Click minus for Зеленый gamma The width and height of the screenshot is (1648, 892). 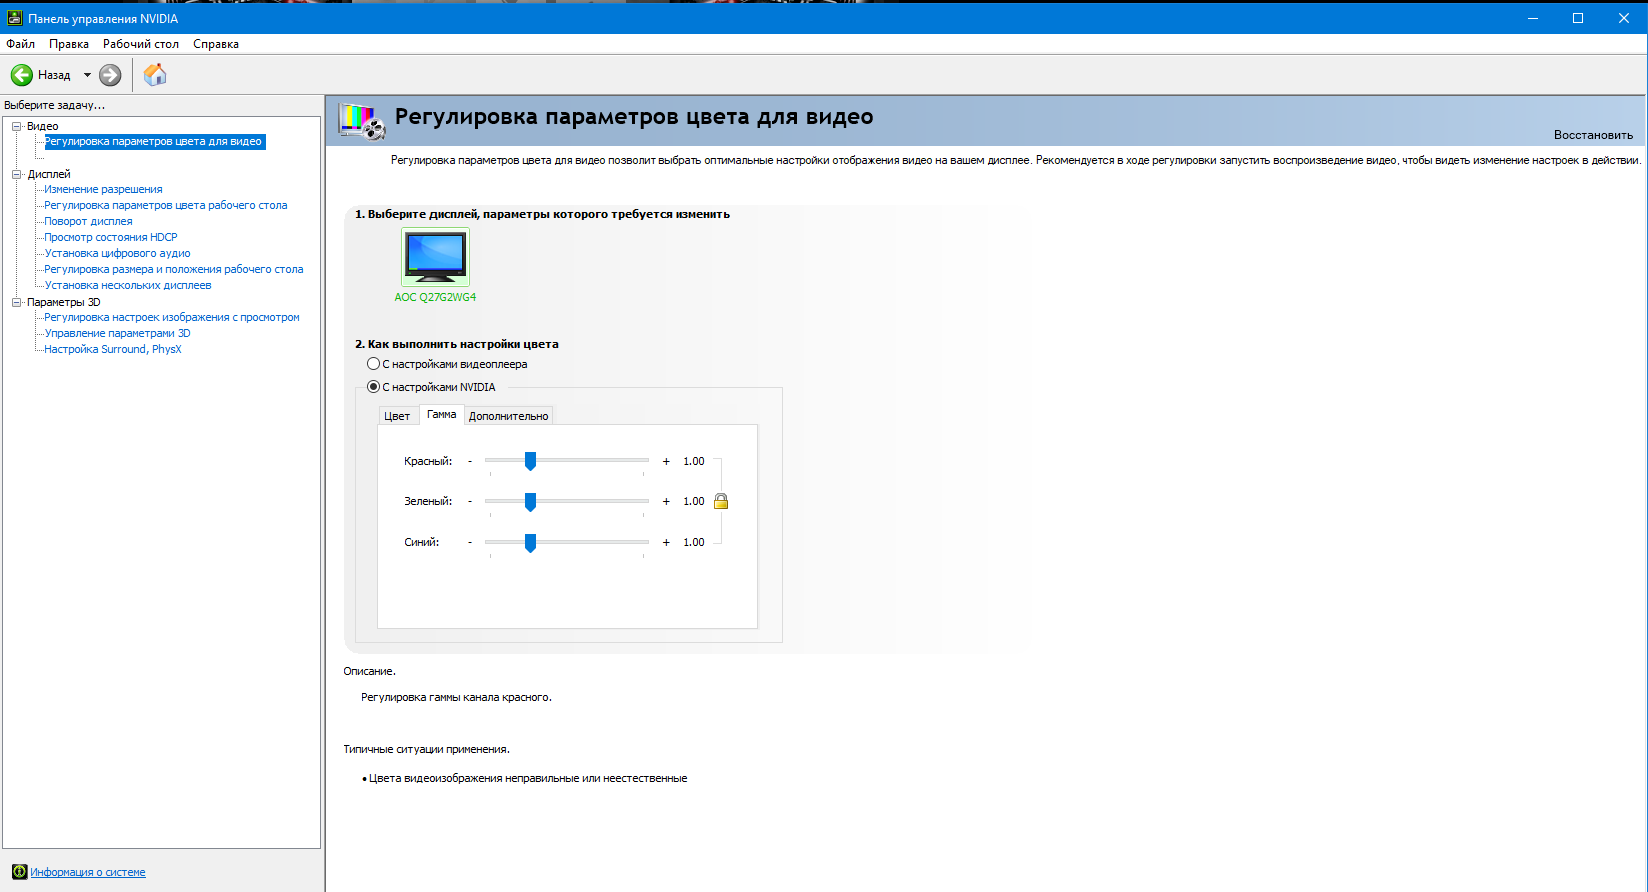point(470,501)
